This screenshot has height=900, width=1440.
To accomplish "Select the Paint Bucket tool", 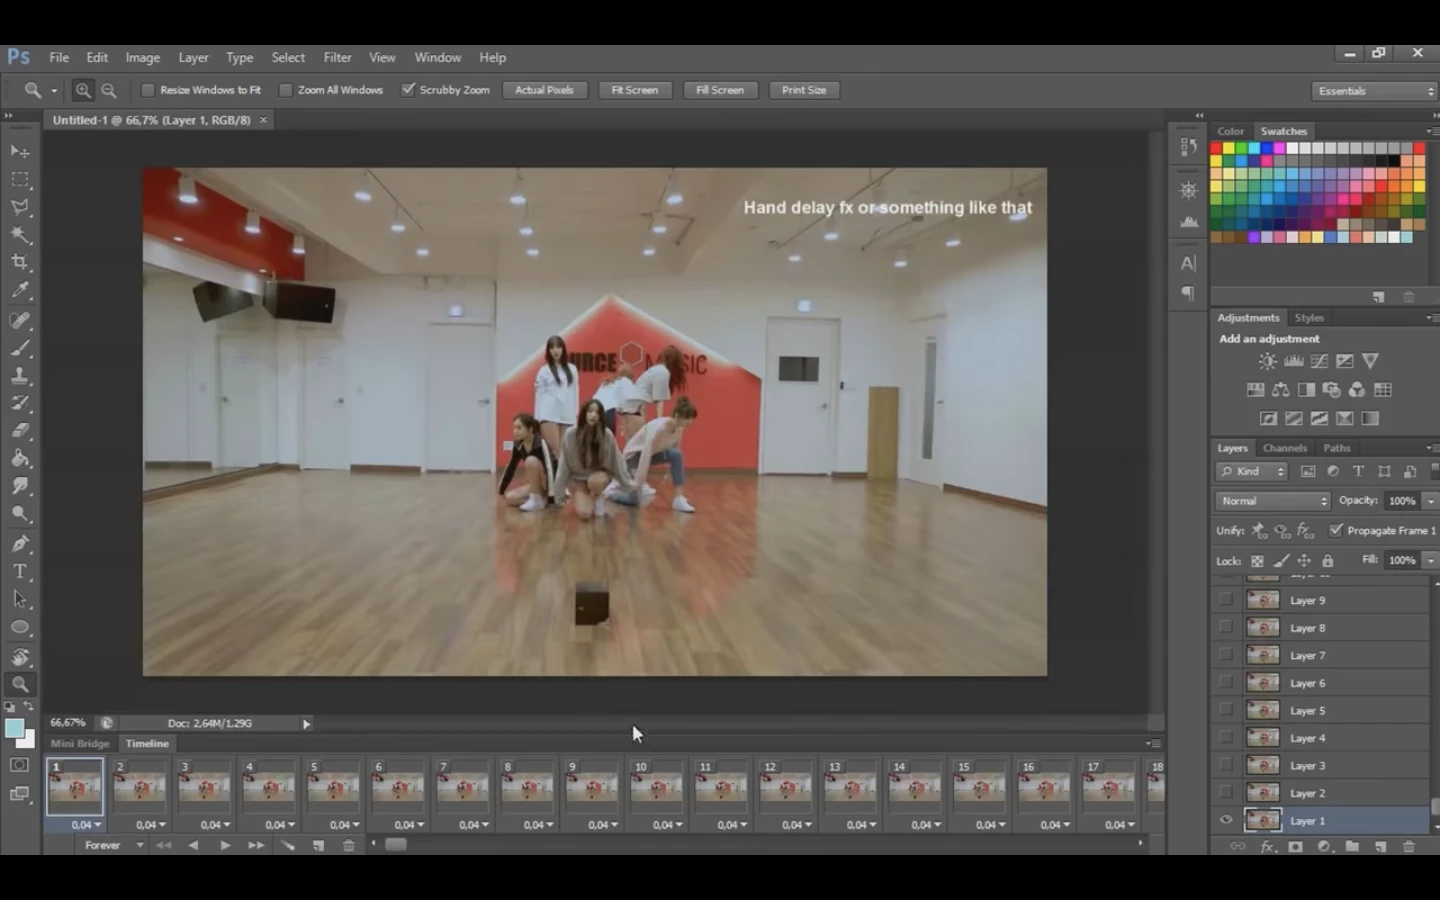I will pos(20,459).
